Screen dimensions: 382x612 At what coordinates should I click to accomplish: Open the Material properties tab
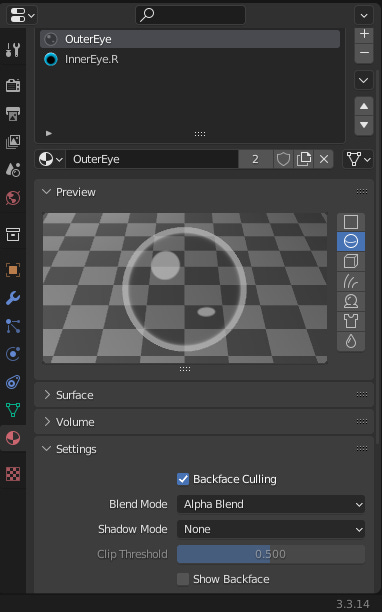[x=13, y=438]
